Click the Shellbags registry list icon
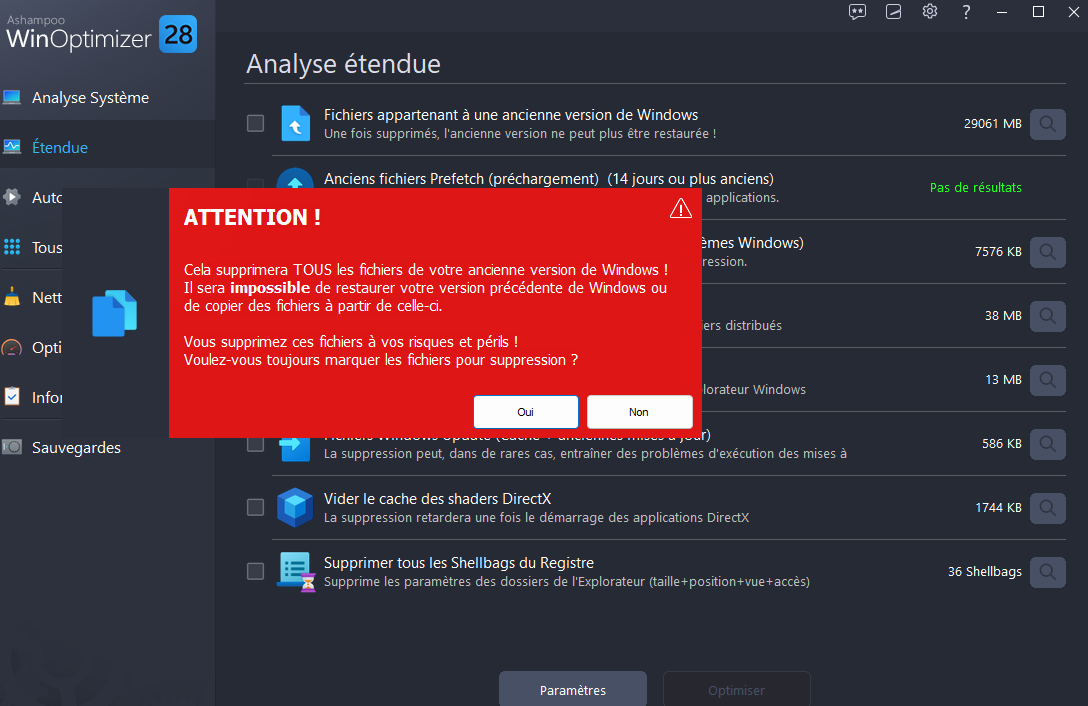The height and width of the screenshot is (706, 1088). click(297, 572)
